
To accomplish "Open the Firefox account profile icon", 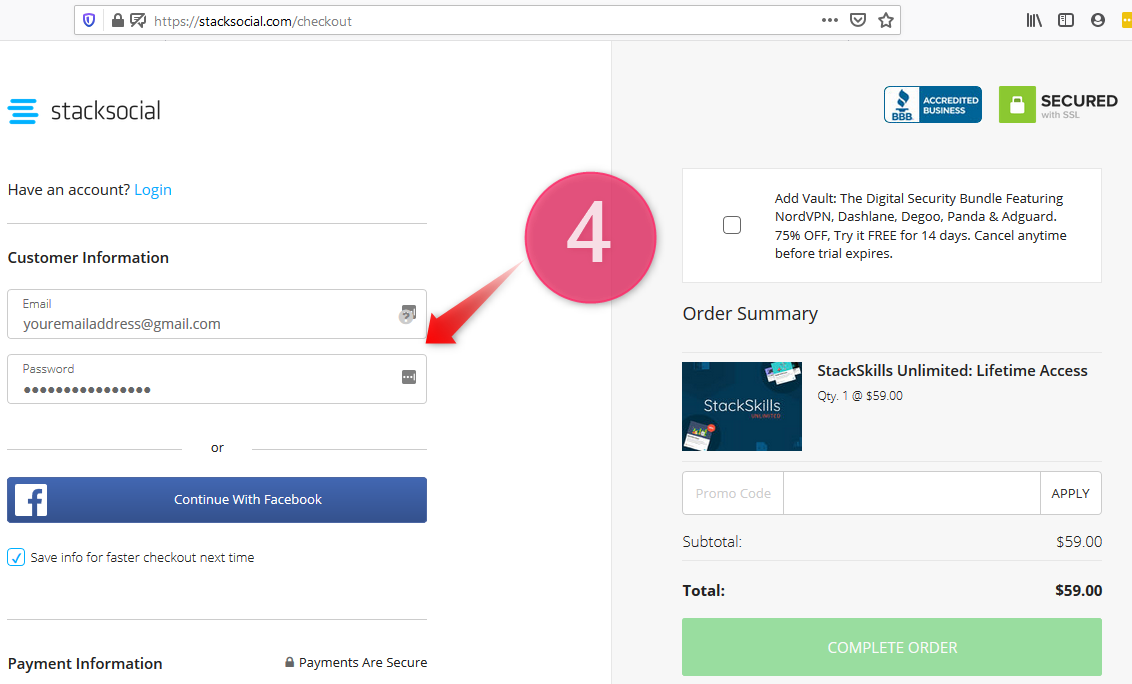I will click(1097, 19).
